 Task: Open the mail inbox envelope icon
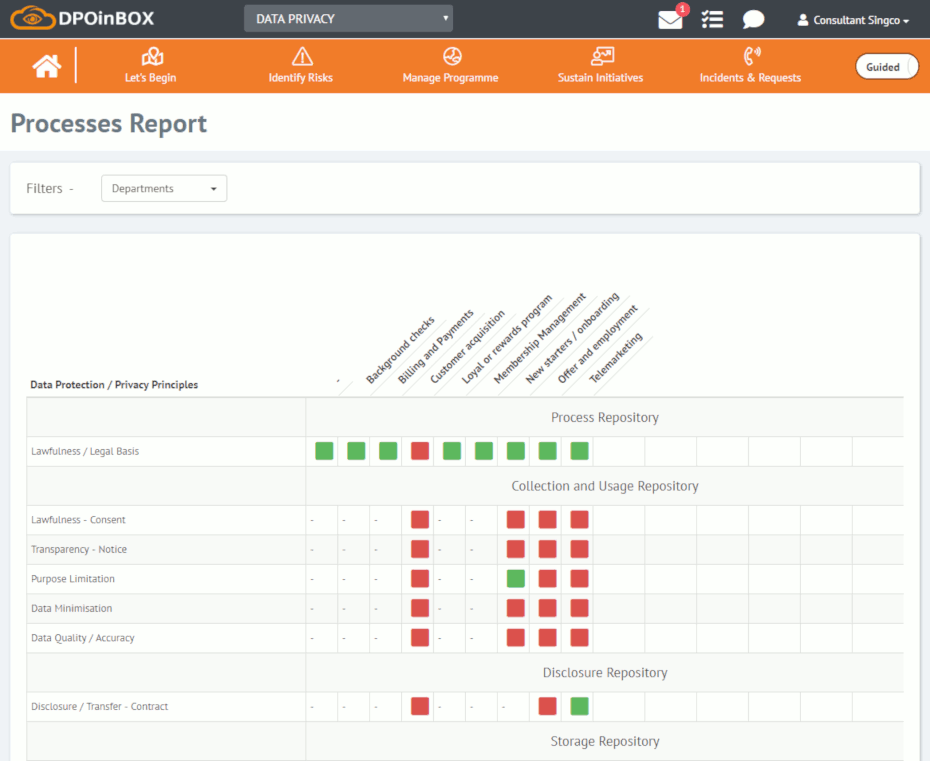coord(670,20)
